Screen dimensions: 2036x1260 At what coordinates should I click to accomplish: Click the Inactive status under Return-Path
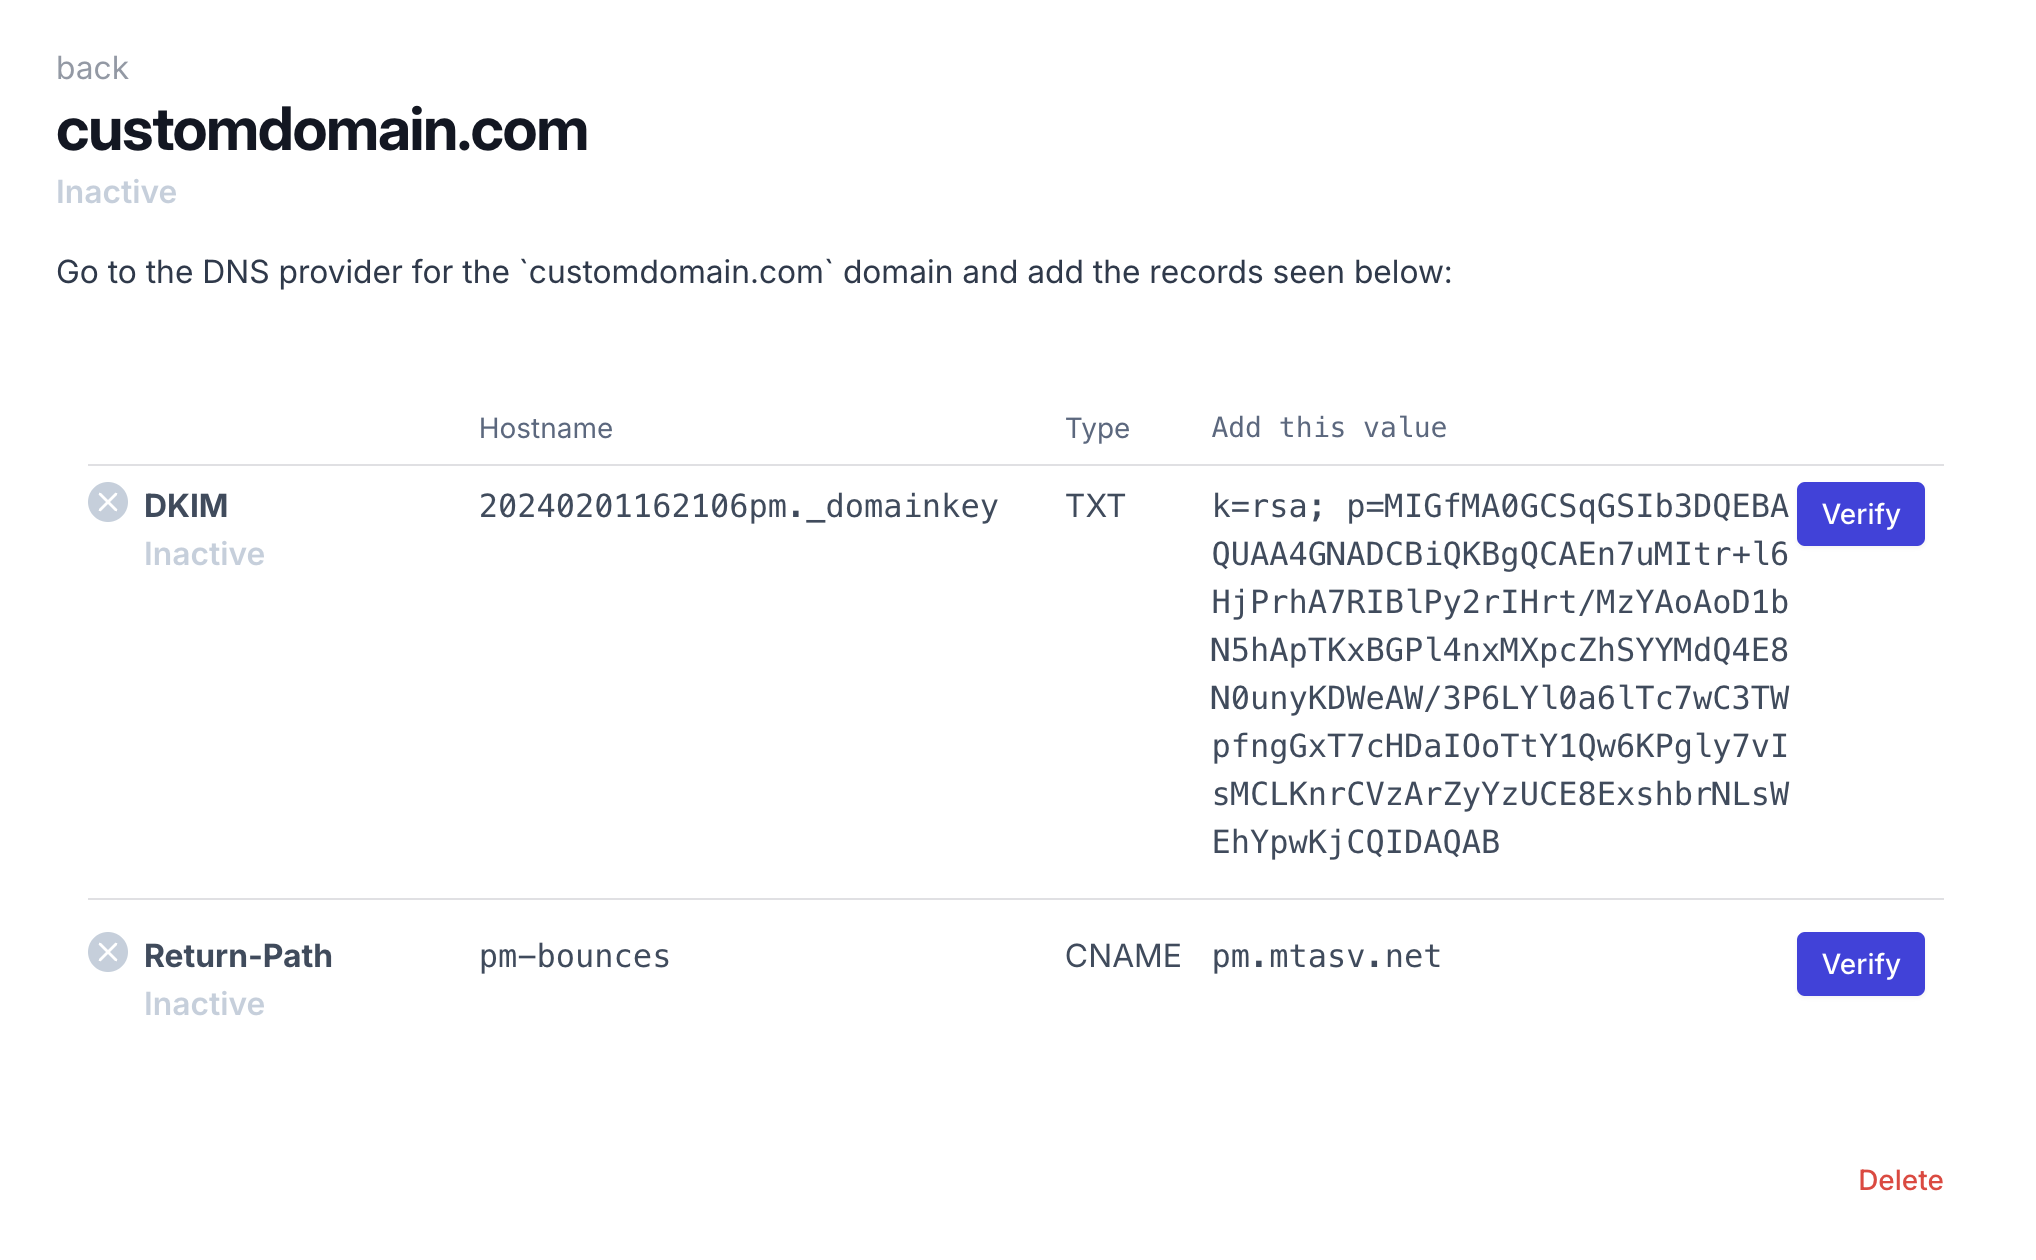pos(204,1003)
